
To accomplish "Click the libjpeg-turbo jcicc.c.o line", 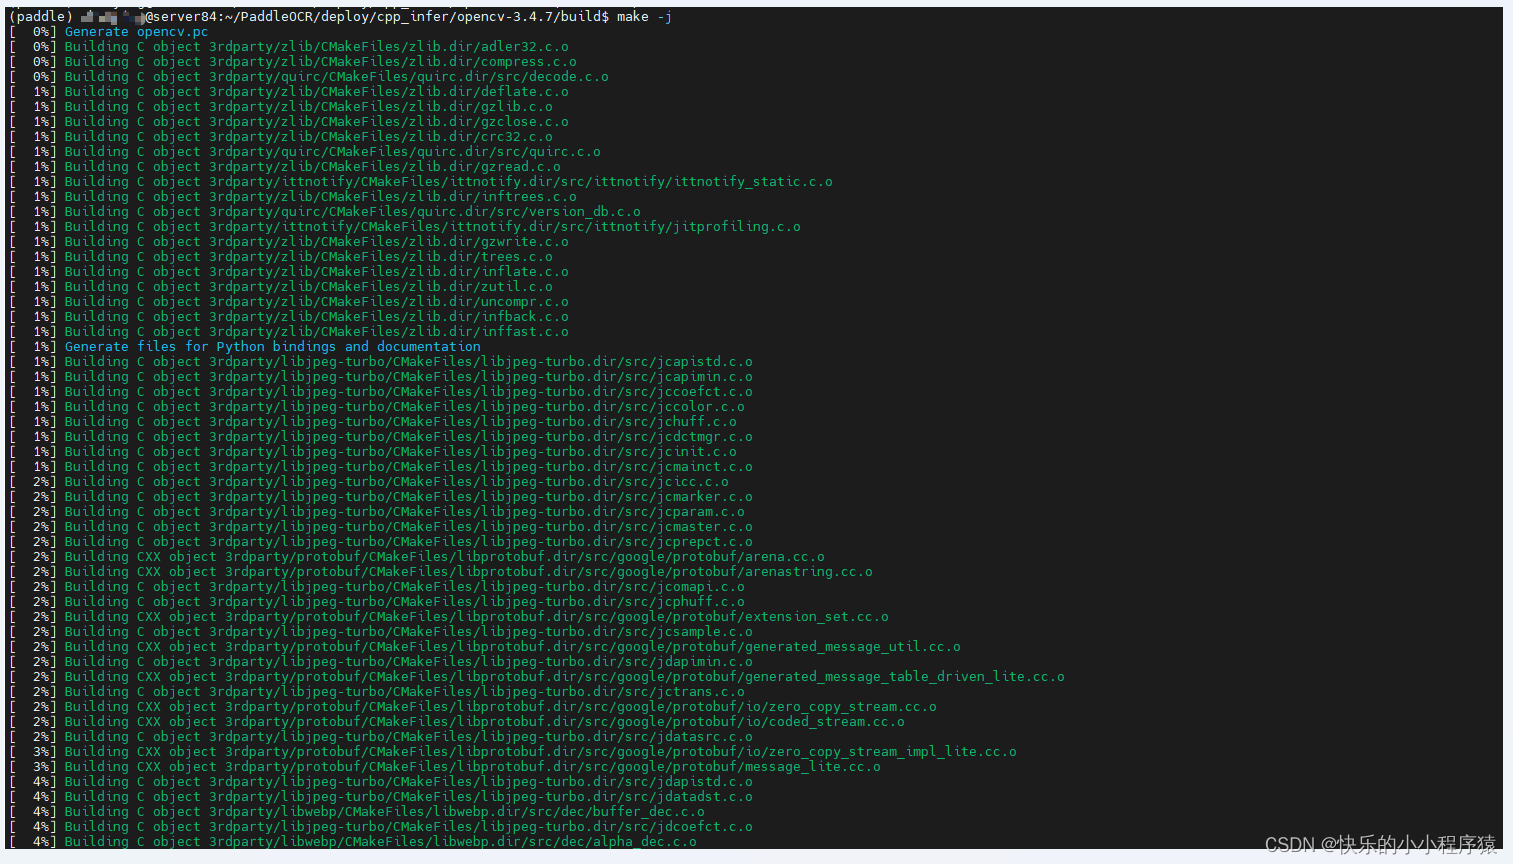I will point(369,481).
